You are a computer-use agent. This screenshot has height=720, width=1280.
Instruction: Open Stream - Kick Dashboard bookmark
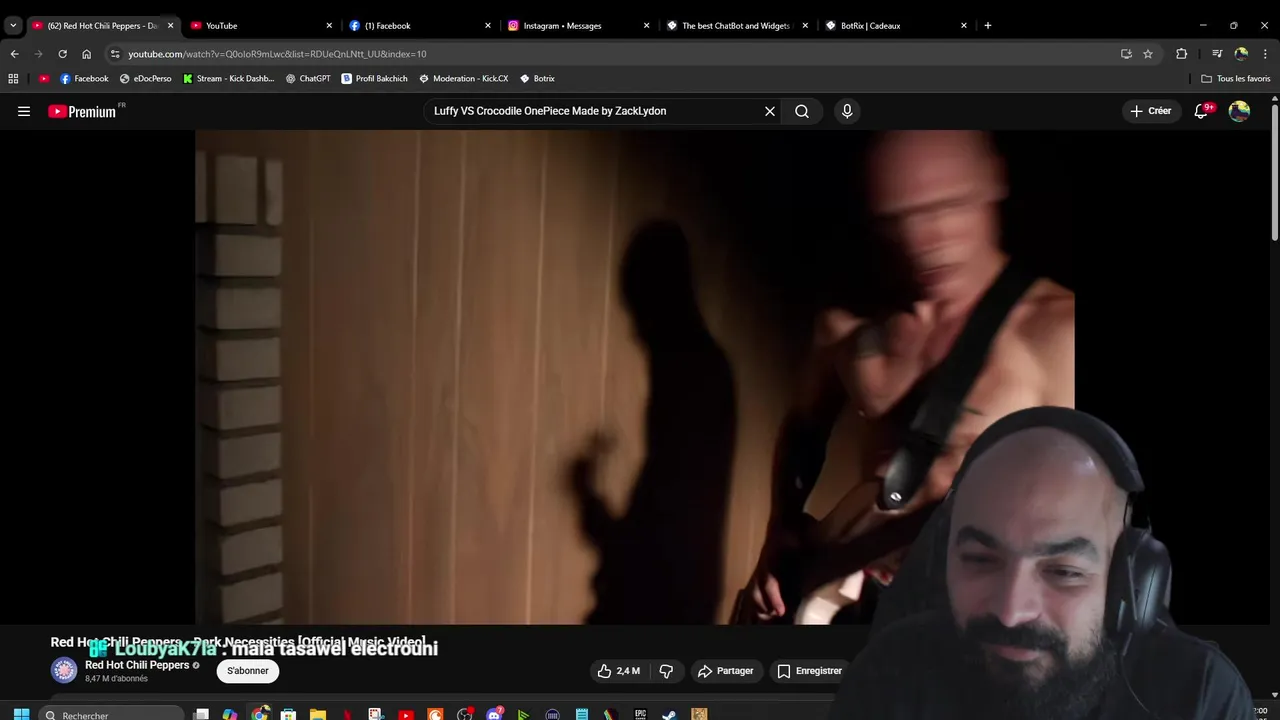click(x=228, y=78)
